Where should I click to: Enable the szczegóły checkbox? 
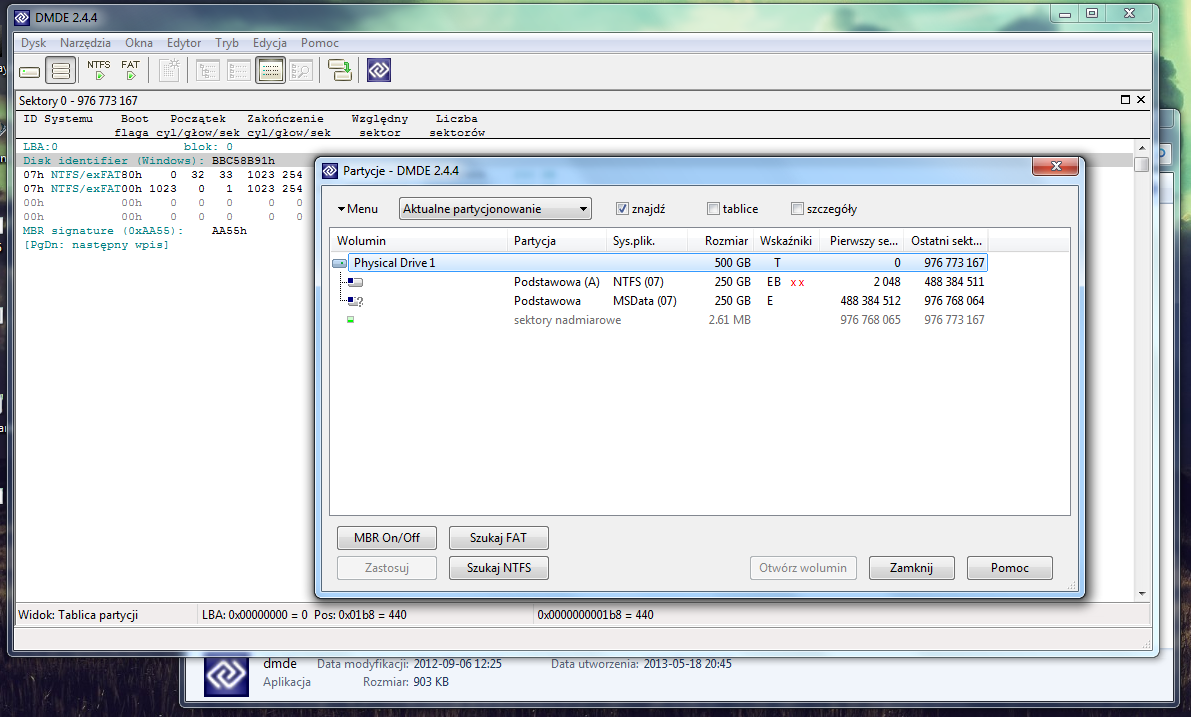(x=798, y=209)
